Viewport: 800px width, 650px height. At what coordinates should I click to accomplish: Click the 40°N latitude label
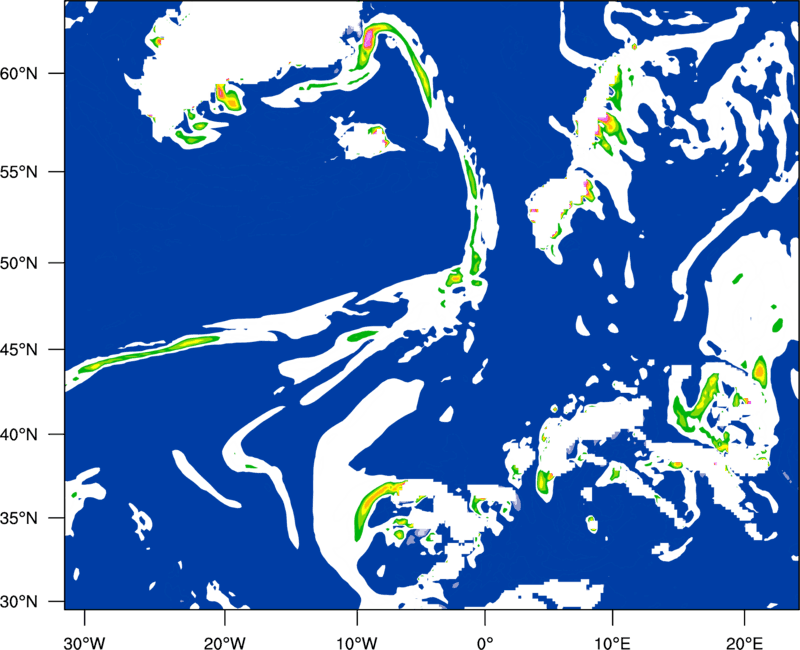tap(19, 435)
